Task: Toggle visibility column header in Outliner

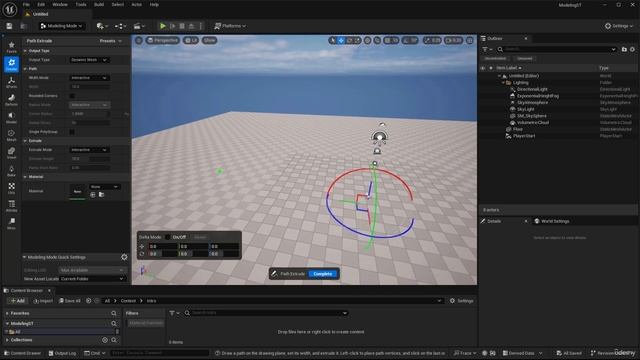Action: pos(483,68)
